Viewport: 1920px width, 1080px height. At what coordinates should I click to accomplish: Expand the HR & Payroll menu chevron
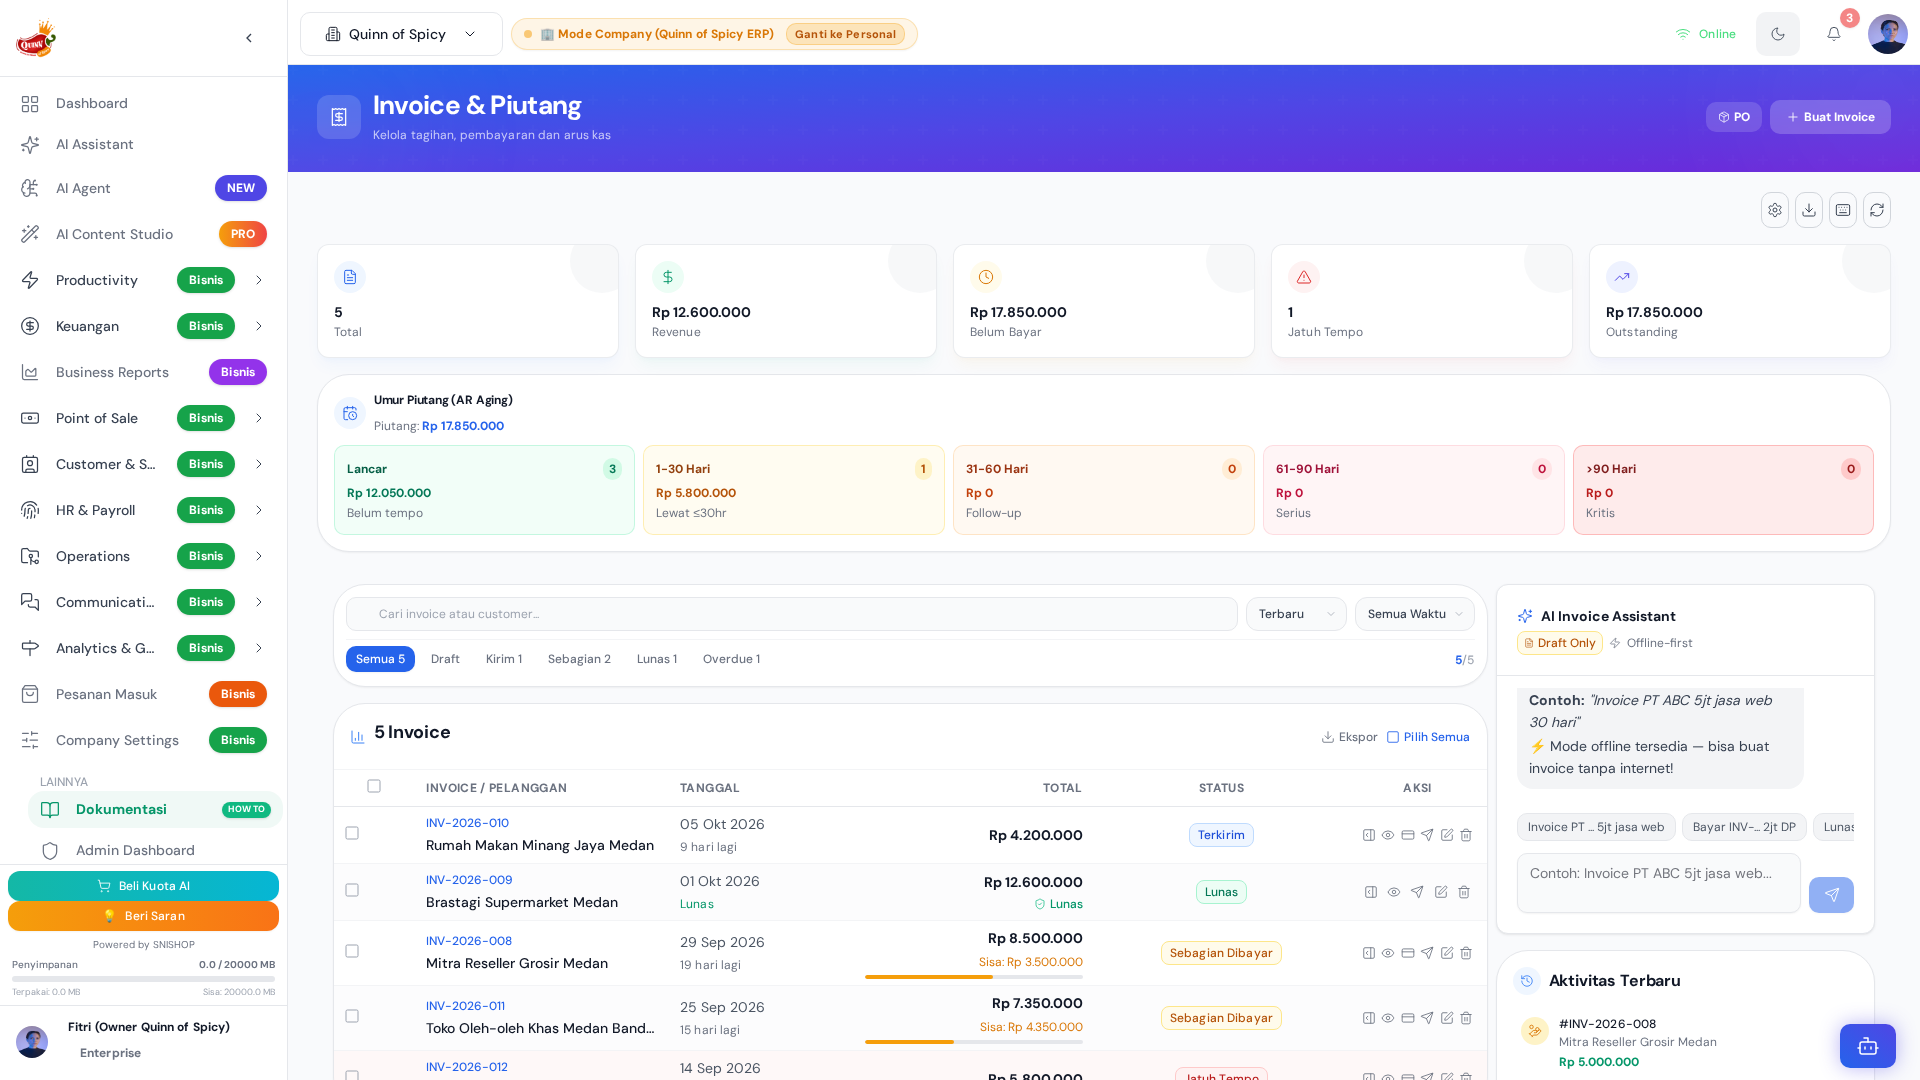[x=259, y=510]
